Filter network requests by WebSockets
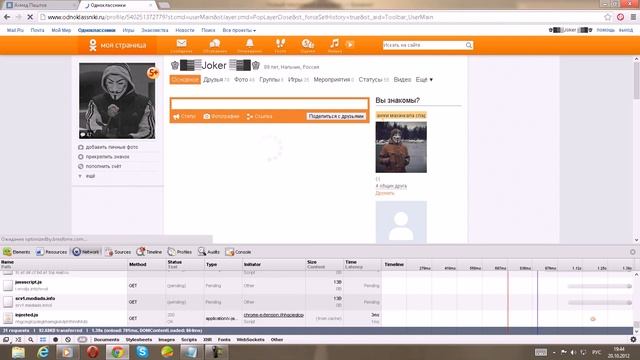Image resolution: width=640 pixels, height=360 pixels. point(250,340)
